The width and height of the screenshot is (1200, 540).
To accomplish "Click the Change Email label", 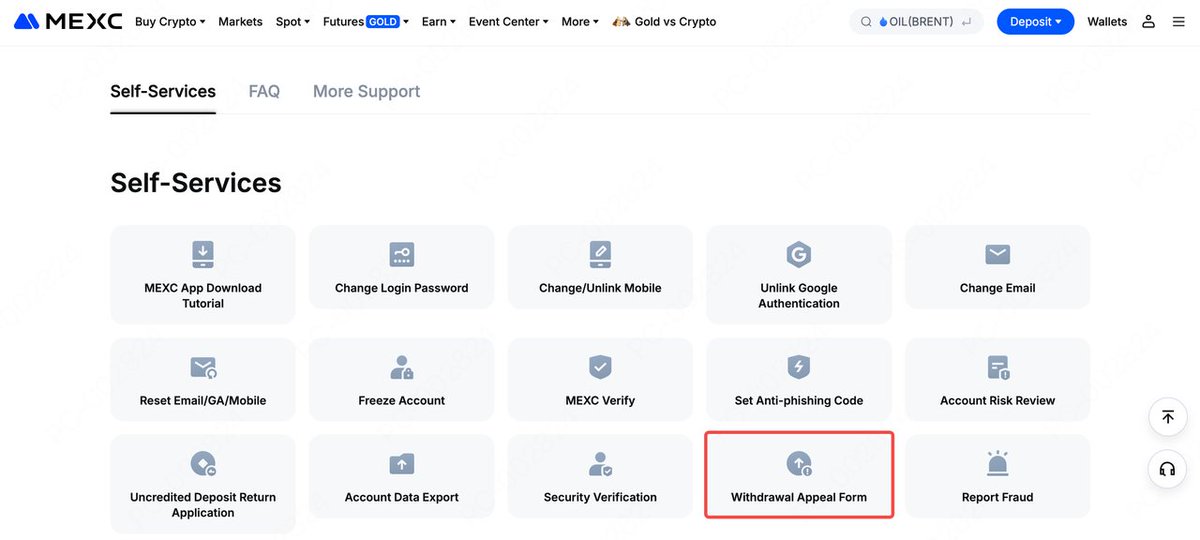I will (x=997, y=288).
